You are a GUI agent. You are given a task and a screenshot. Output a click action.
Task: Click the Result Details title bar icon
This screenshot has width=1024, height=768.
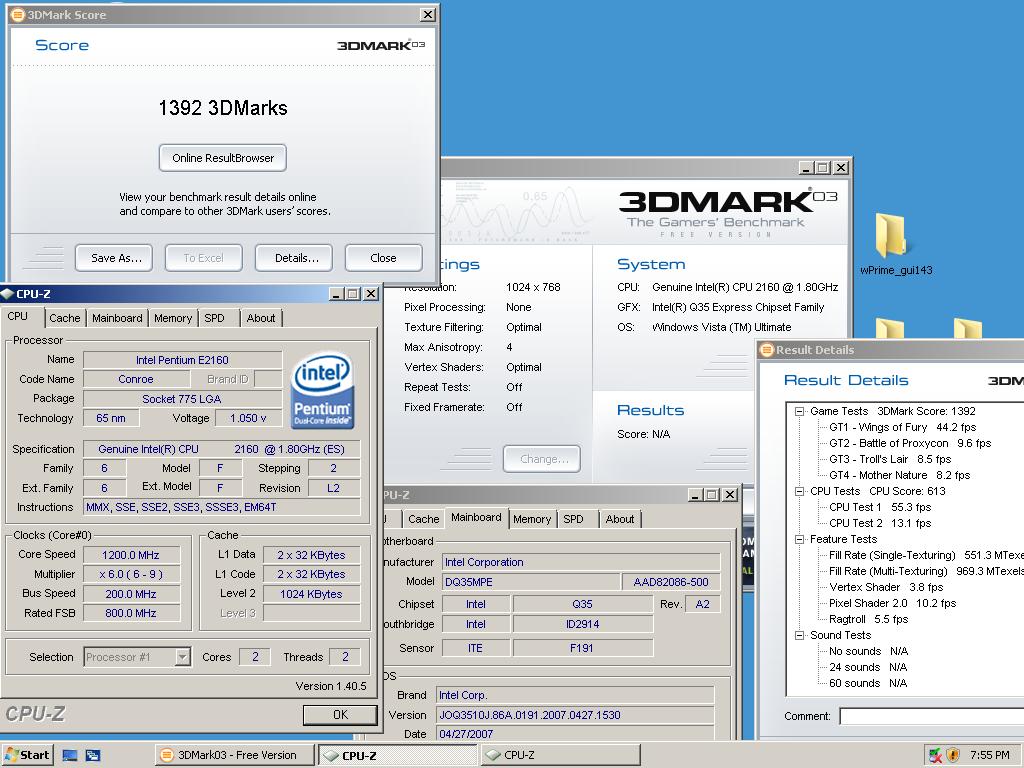pyautogui.click(x=767, y=350)
